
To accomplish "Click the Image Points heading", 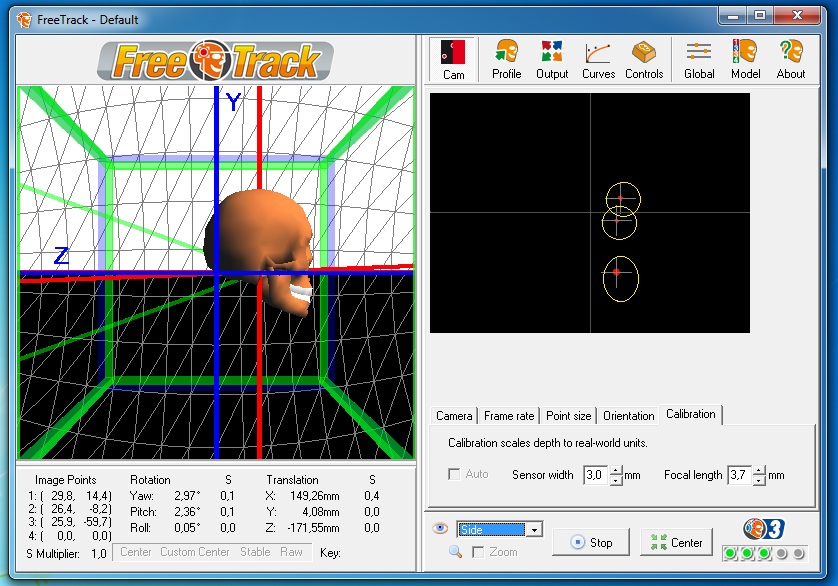I will (66, 480).
